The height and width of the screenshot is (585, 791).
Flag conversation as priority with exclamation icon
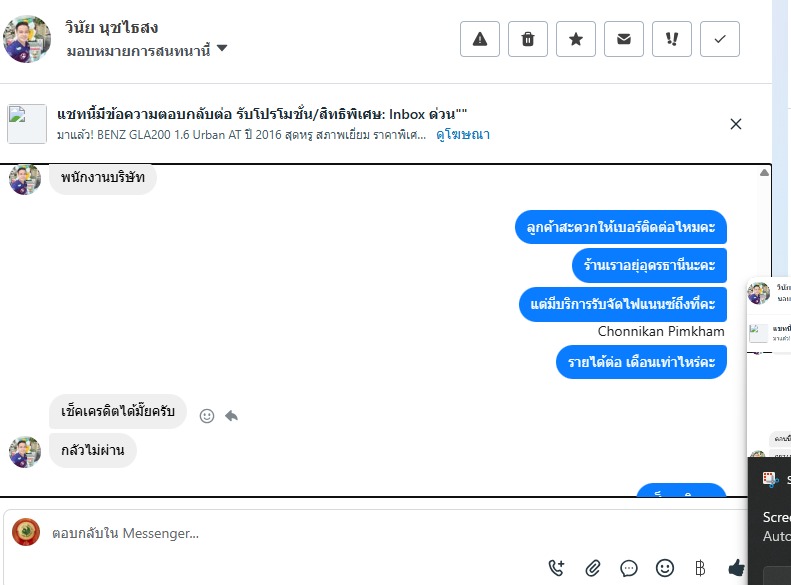coord(671,39)
